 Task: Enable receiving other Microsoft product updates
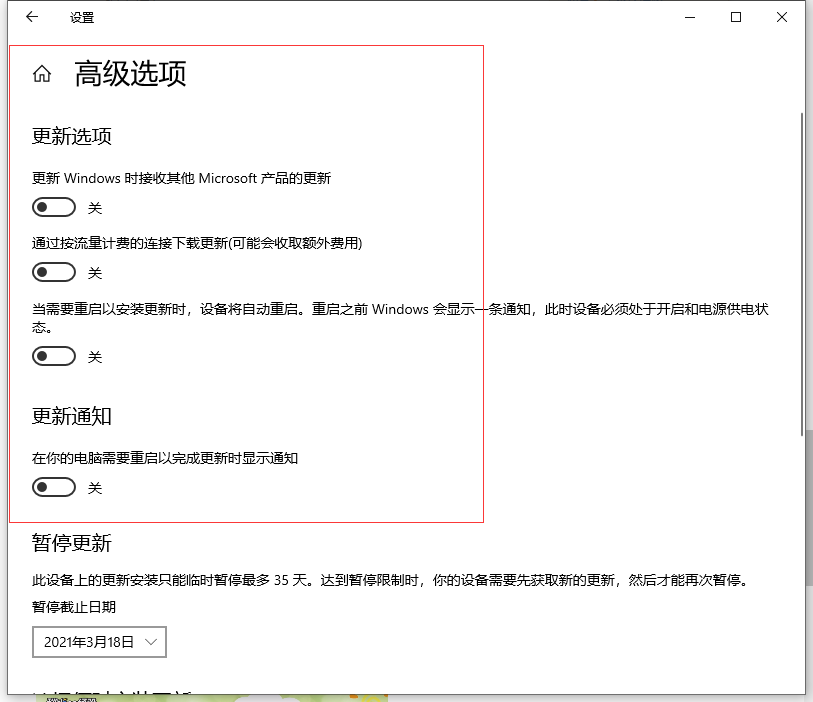pos(54,207)
